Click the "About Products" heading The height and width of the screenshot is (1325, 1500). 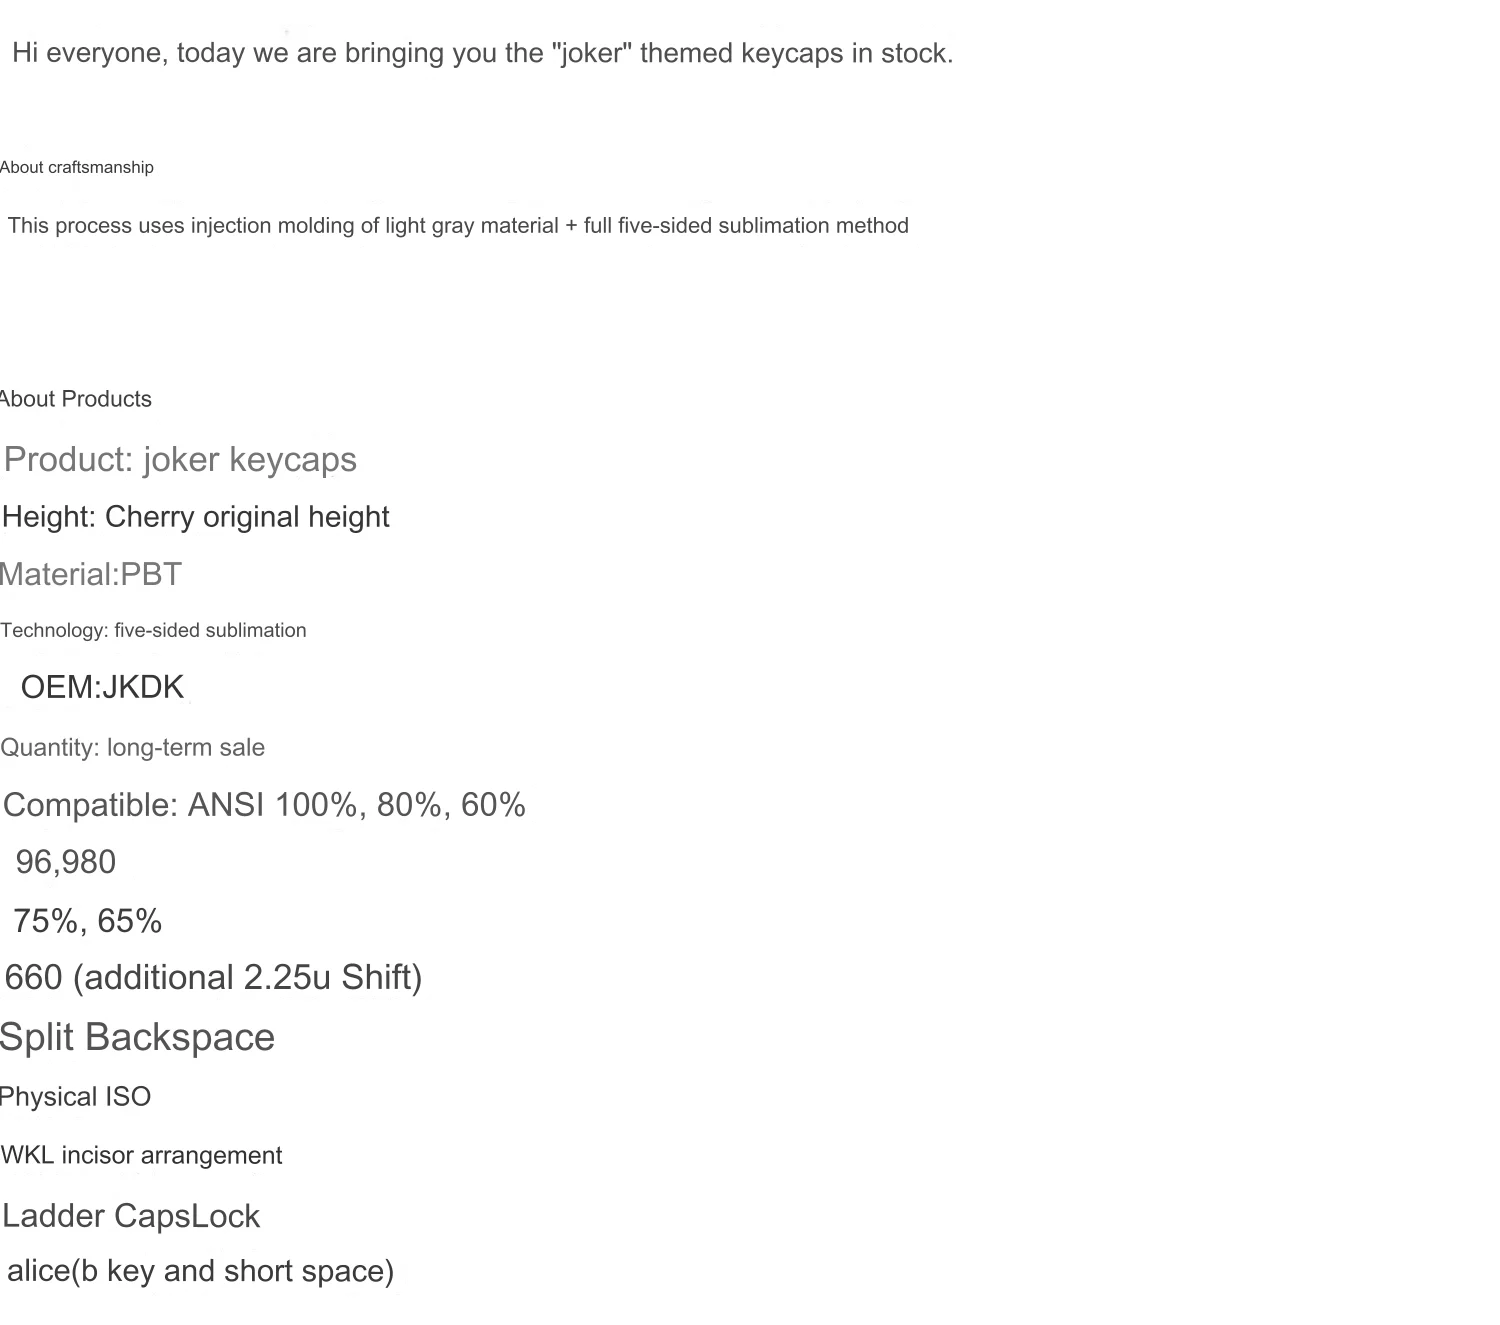click(76, 399)
